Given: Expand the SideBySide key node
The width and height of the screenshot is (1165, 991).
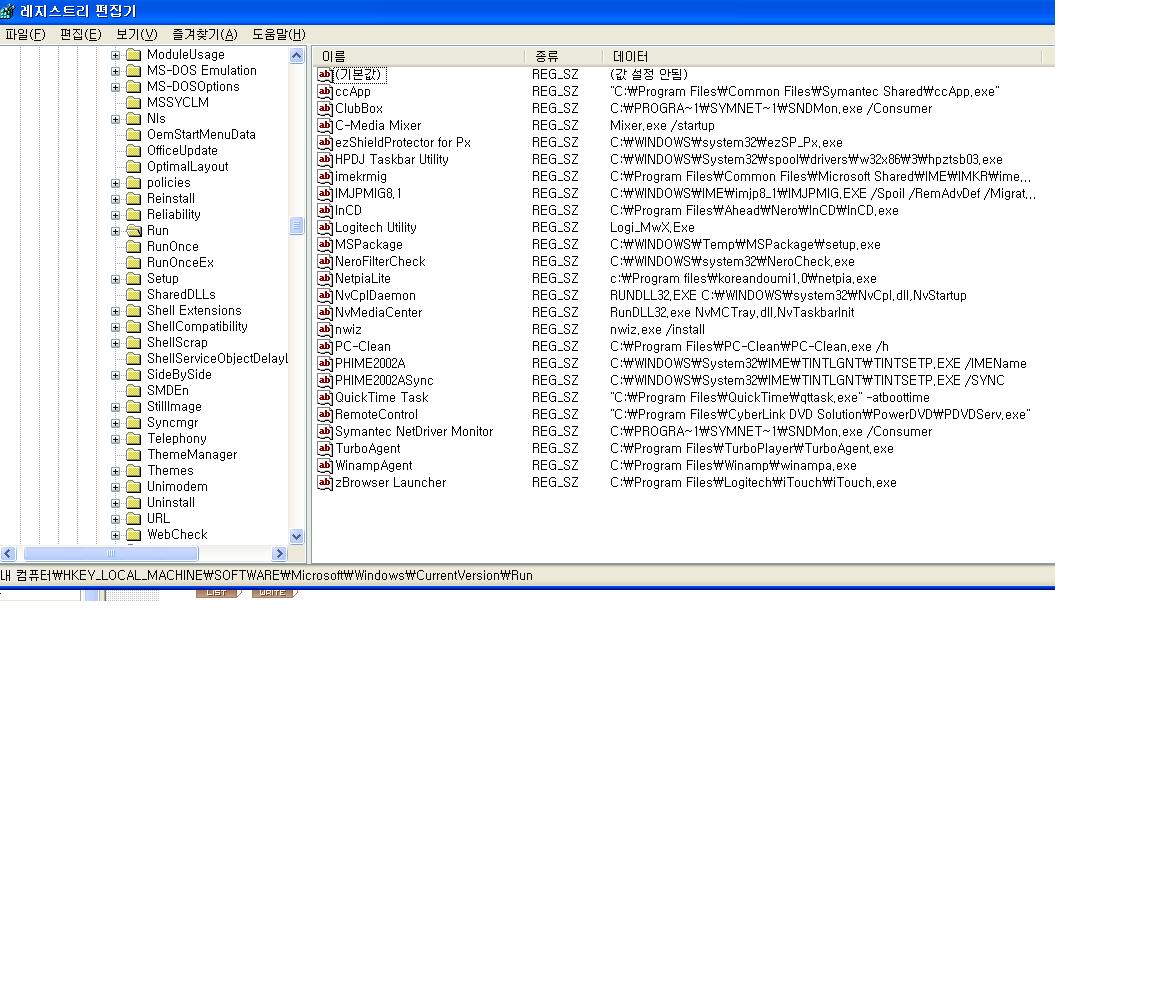Looking at the screenshot, I should [115, 375].
